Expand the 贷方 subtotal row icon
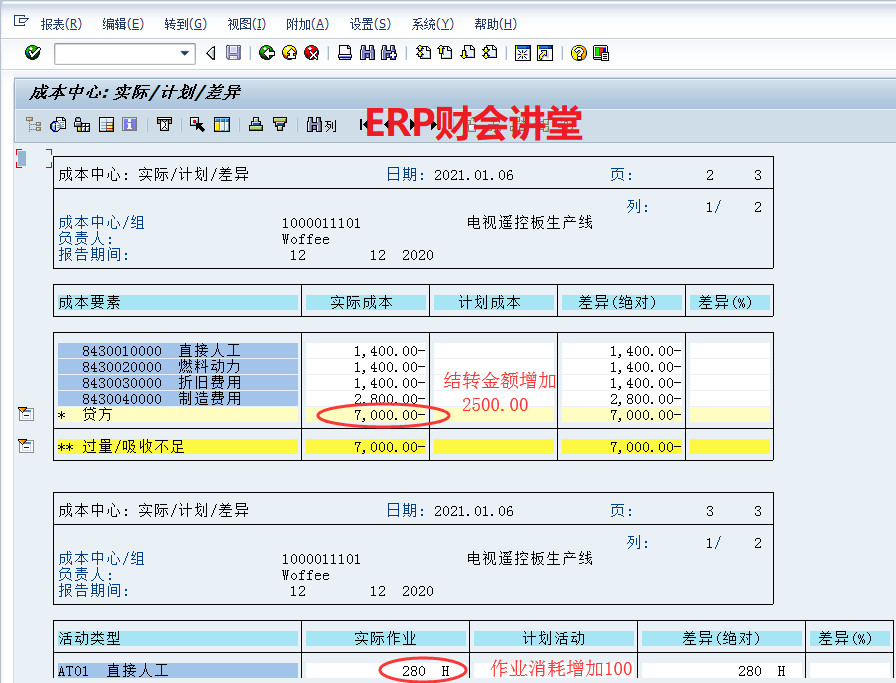Image resolution: width=896 pixels, height=683 pixels. (x=25, y=414)
